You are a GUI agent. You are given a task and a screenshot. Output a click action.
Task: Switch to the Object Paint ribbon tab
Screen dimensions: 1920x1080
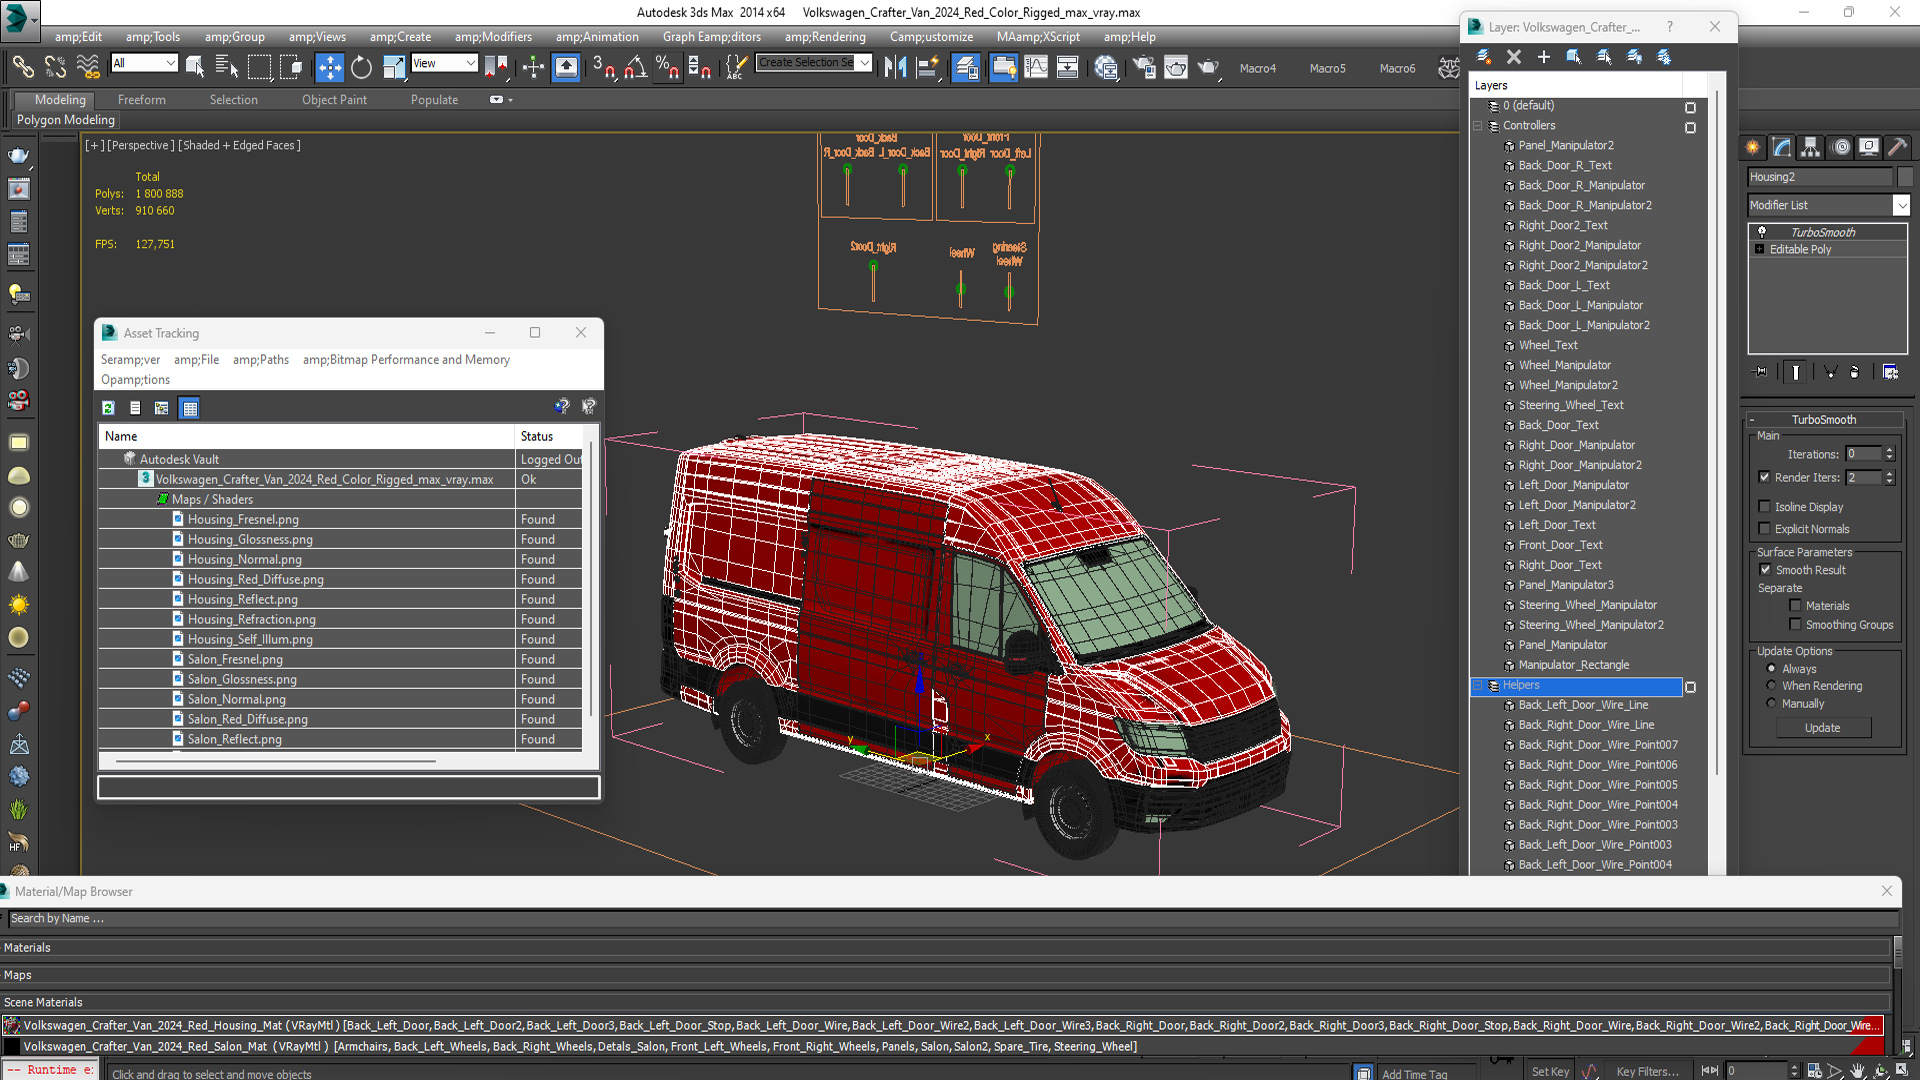coord(334,100)
